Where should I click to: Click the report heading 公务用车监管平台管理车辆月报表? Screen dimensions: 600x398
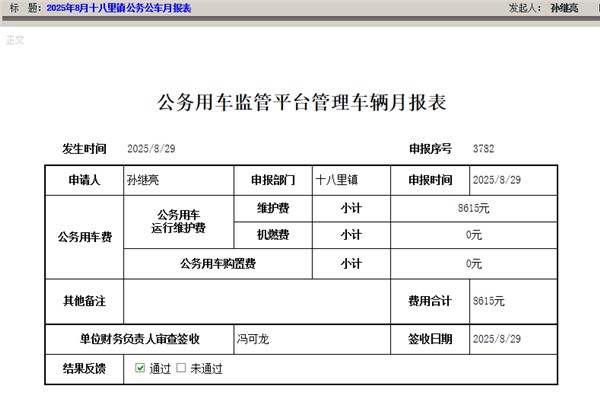(302, 102)
